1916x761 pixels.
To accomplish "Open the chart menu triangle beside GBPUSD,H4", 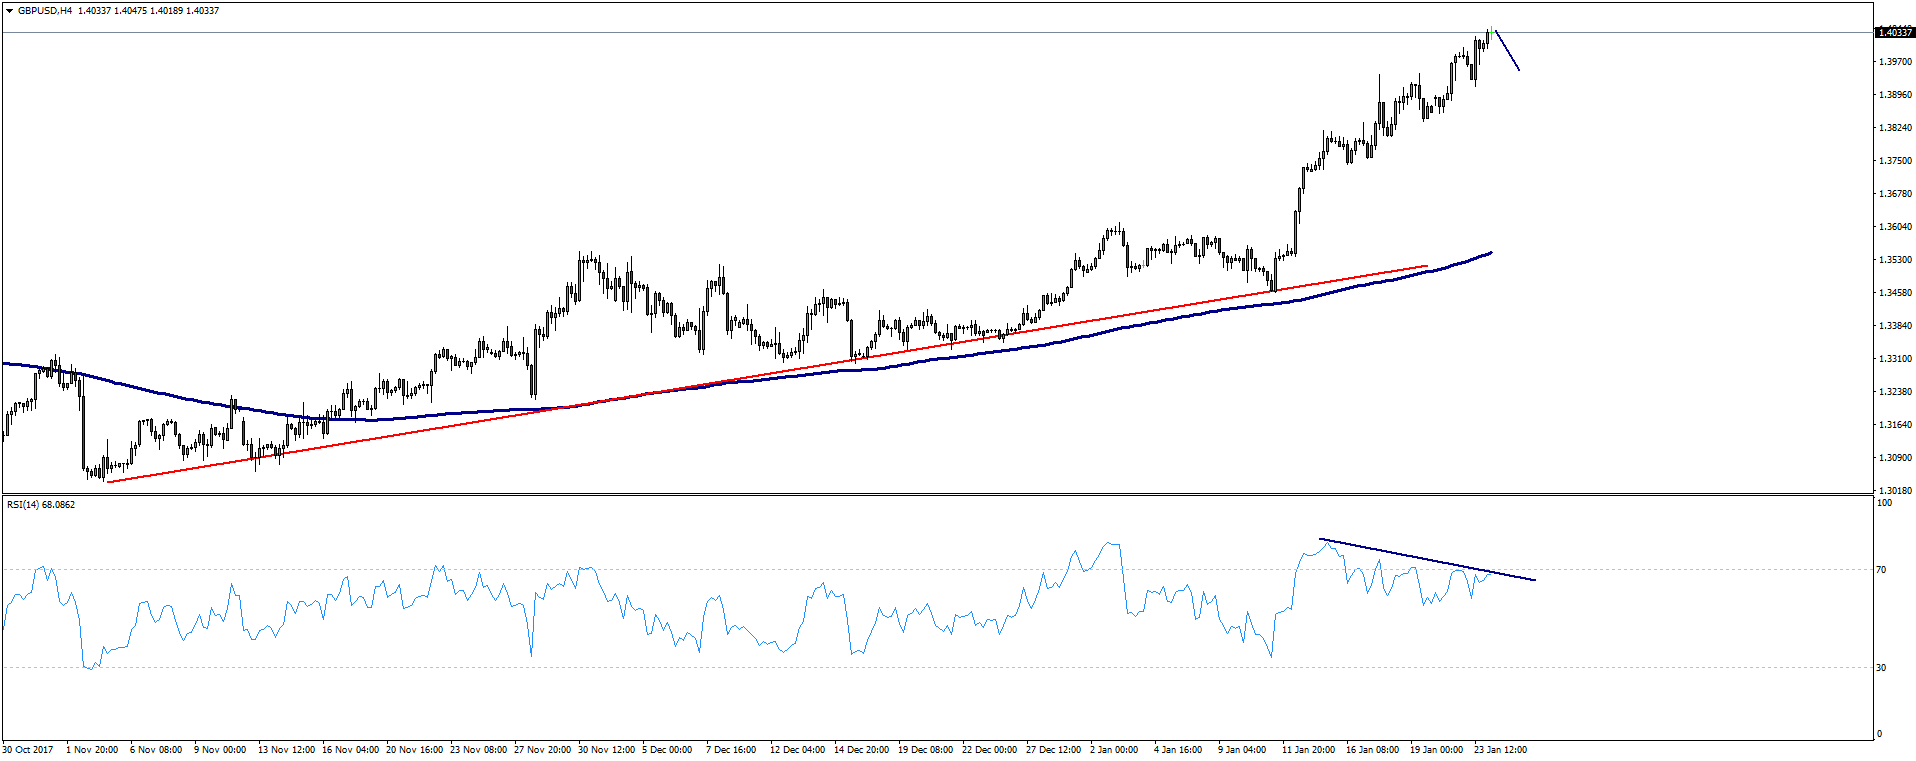I will (9, 11).
